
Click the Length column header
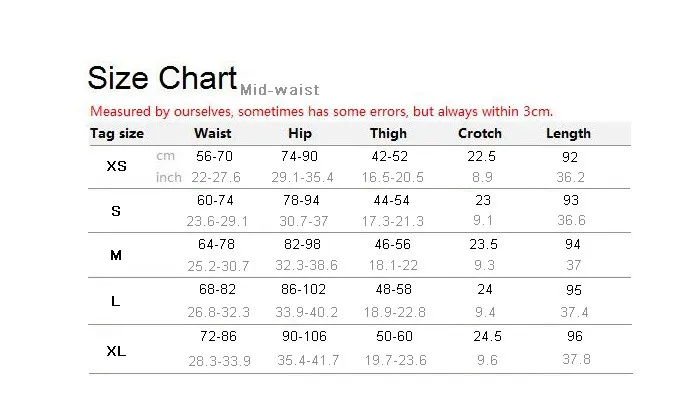568,134
